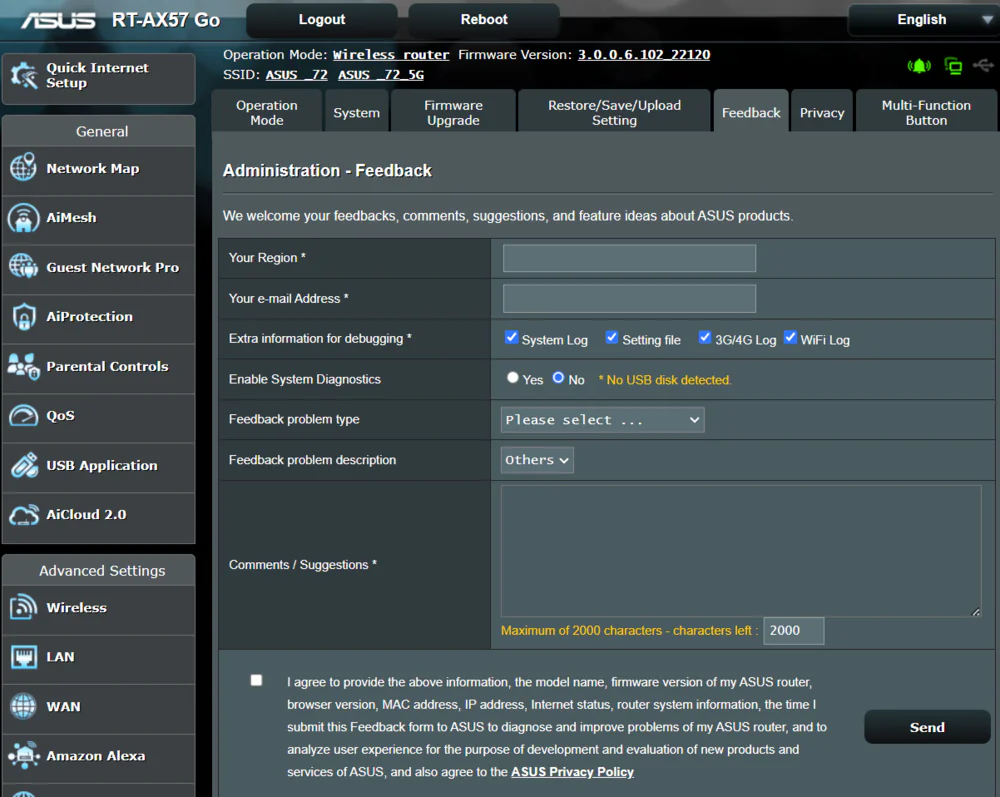
Task: Click the ASUS_72 SSID link
Action: [297, 75]
